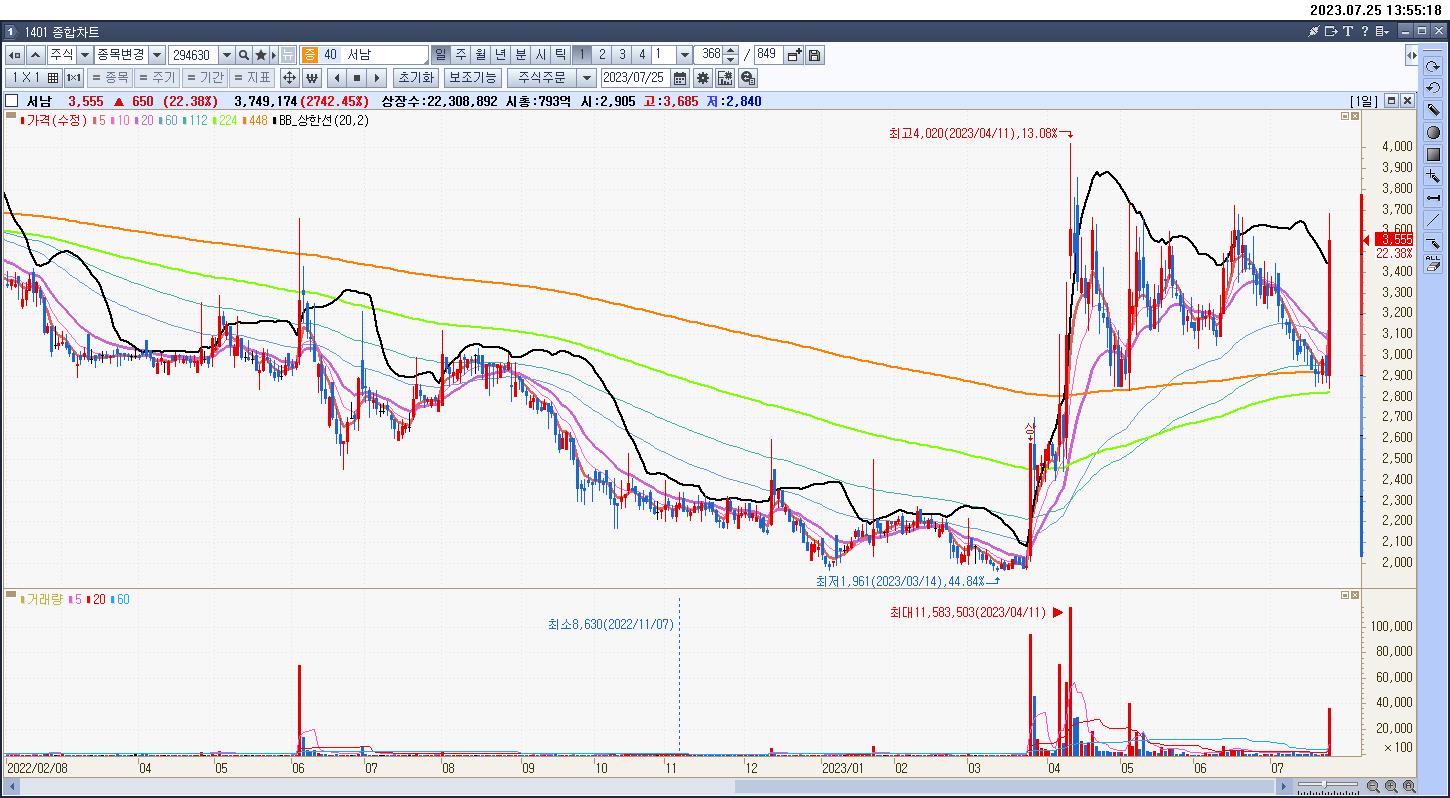Image resolution: width=1450 pixels, height=798 pixels.
Task: Select the rectangle shape tool
Action: tap(1433, 154)
